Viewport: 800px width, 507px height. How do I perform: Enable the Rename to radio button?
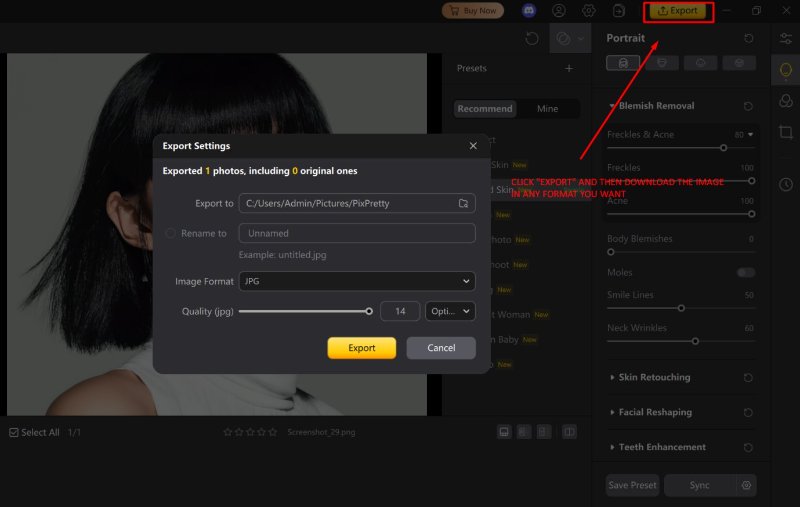pyautogui.click(x=171, y=233)
